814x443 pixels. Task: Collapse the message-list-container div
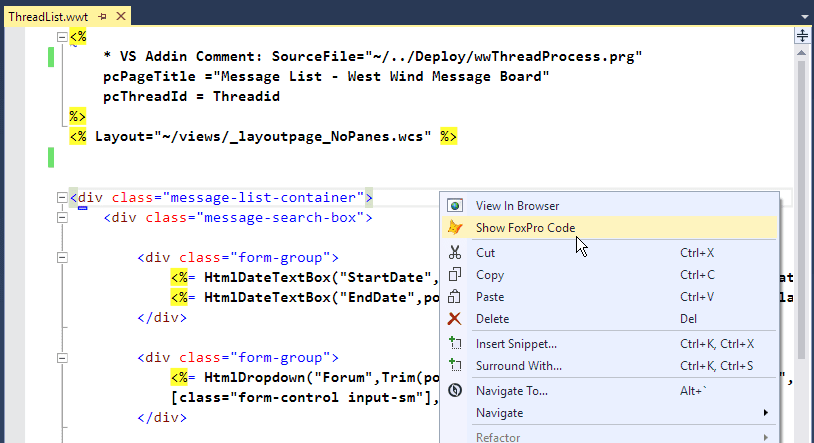pos(62,198)
